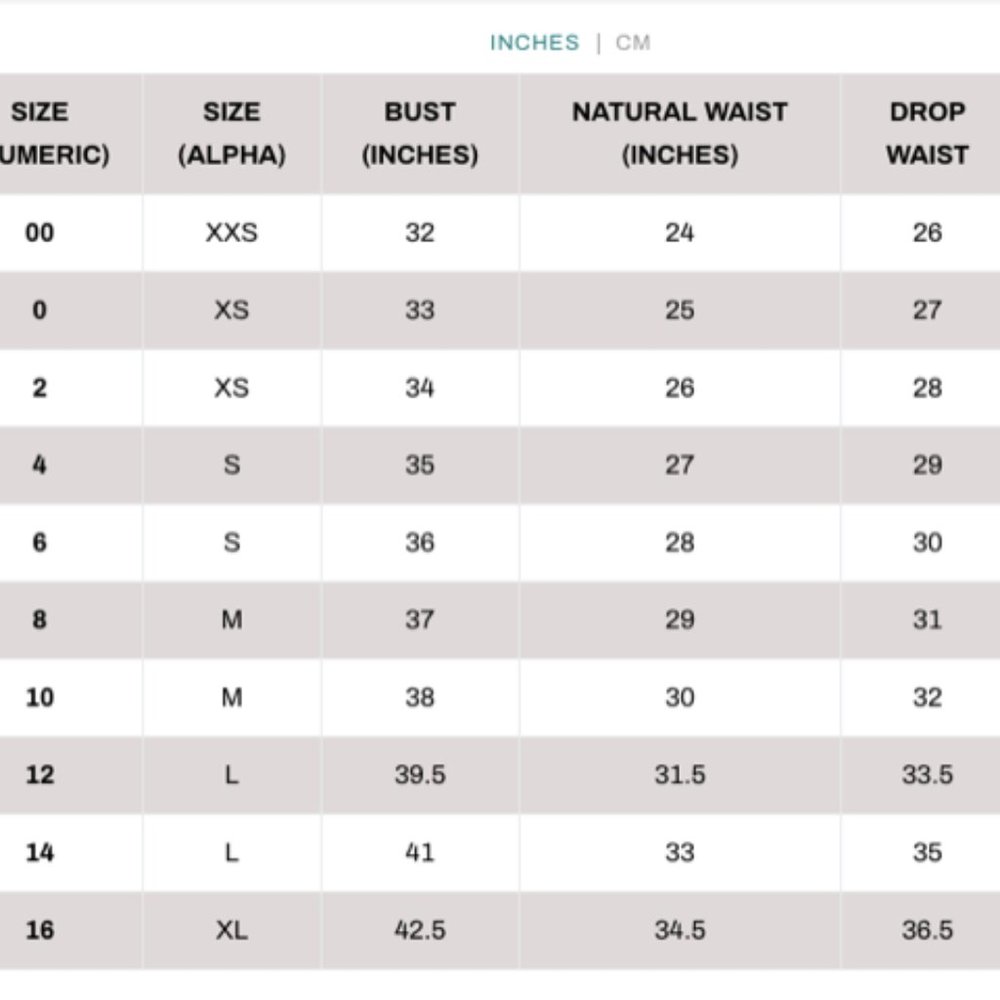Switch units to CM
The image size is (1000, 1000).
[633, 43]
